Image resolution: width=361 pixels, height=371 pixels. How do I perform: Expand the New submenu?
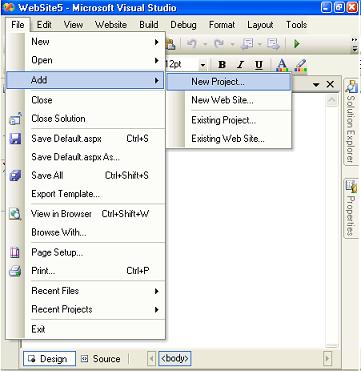pyautogui.click(x=85, y=42)
